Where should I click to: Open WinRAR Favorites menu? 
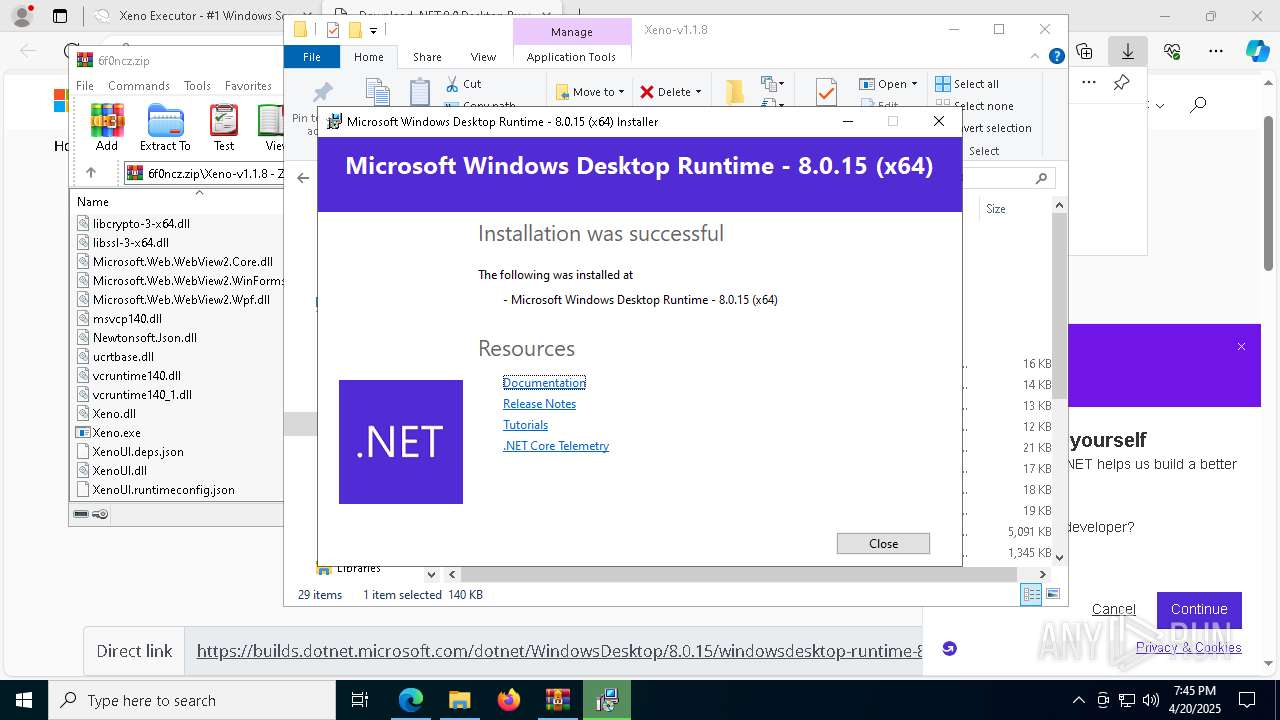(x=248, y=86)
